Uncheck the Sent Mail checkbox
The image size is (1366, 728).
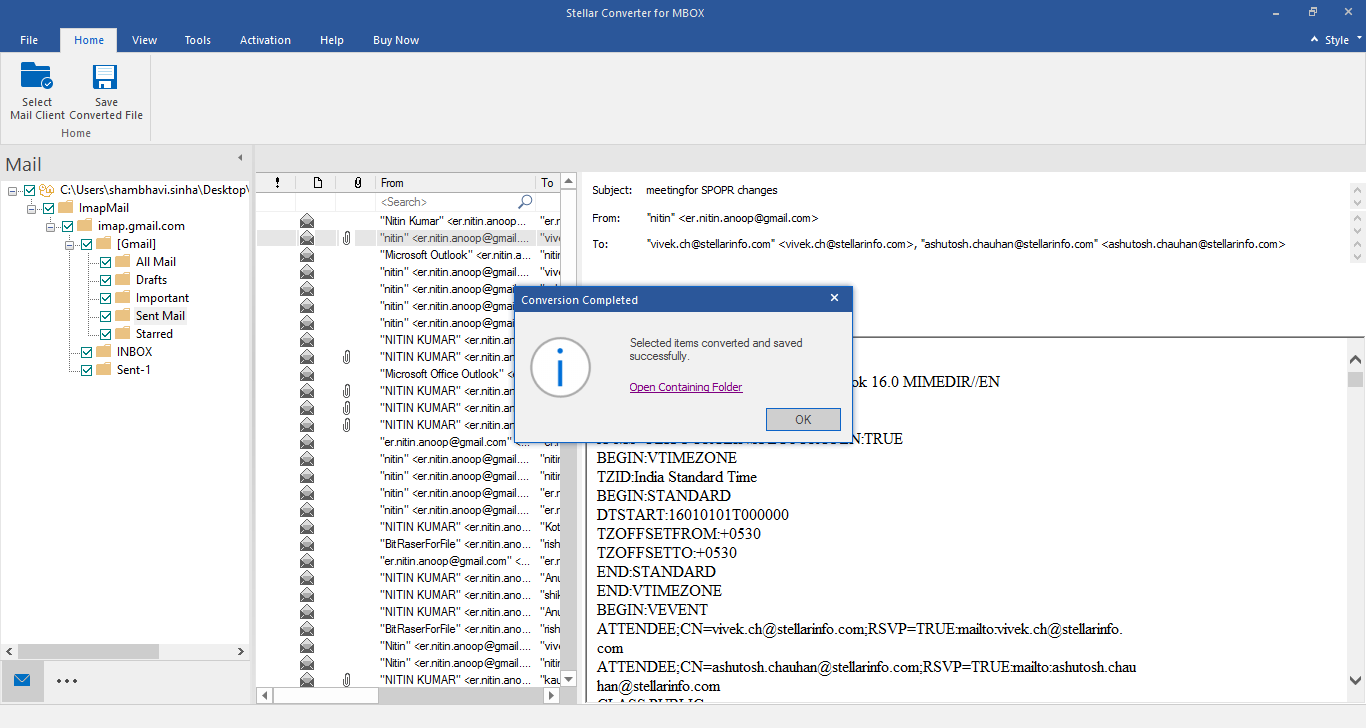pyautogui.click(x=105, y=316)
